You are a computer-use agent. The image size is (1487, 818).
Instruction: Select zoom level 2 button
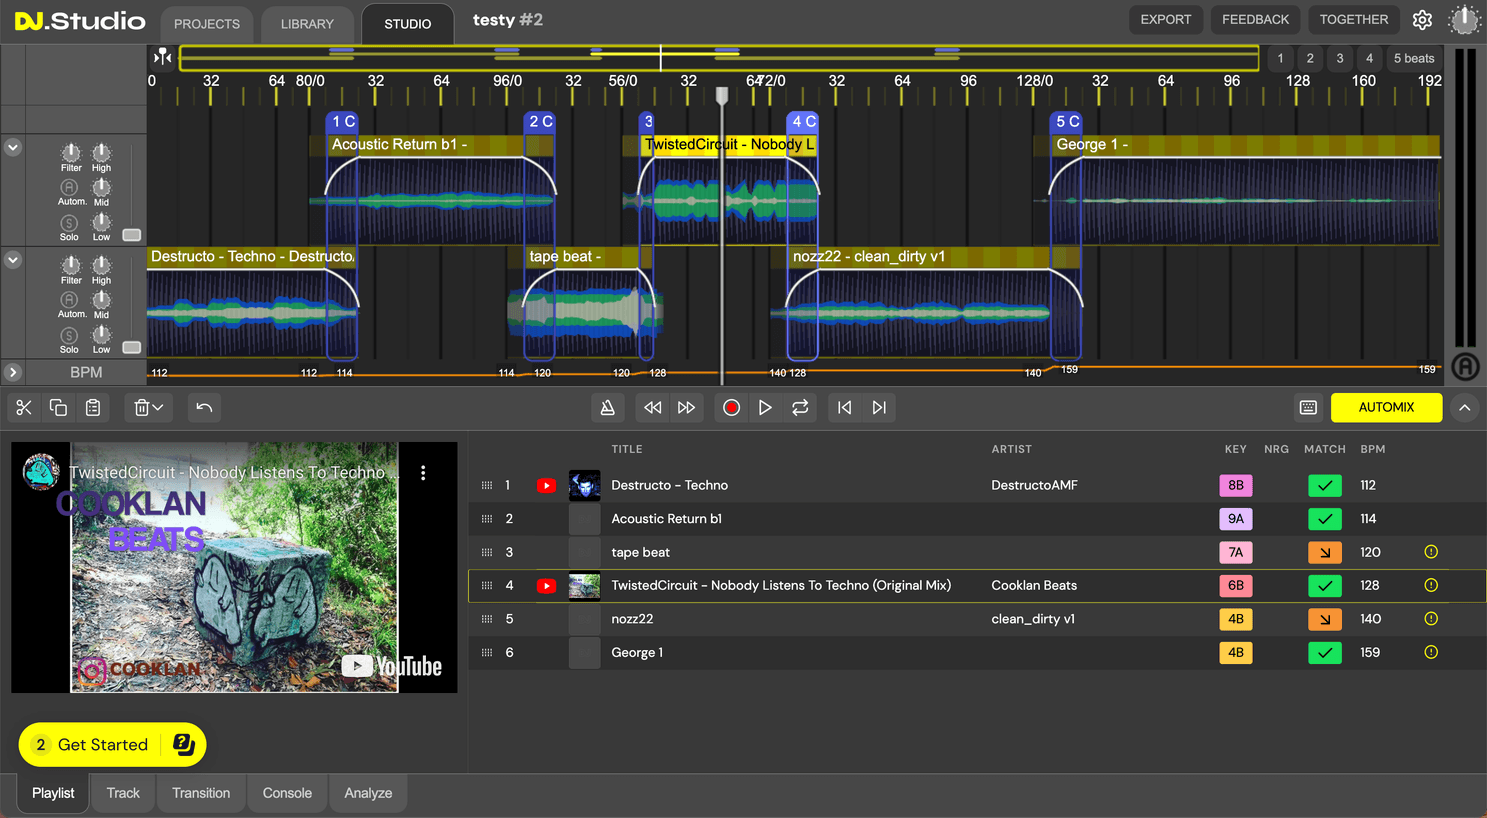pyautogui.click(x=1310, y=58)
